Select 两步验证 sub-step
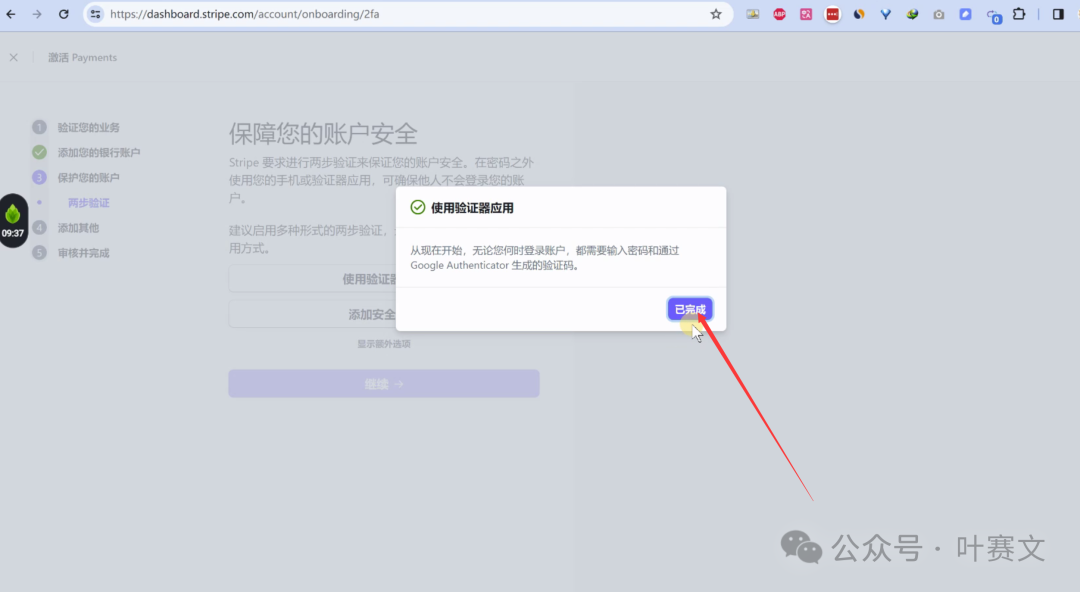1080x592 pixels. pyautogui.click(x=88, y=203)
